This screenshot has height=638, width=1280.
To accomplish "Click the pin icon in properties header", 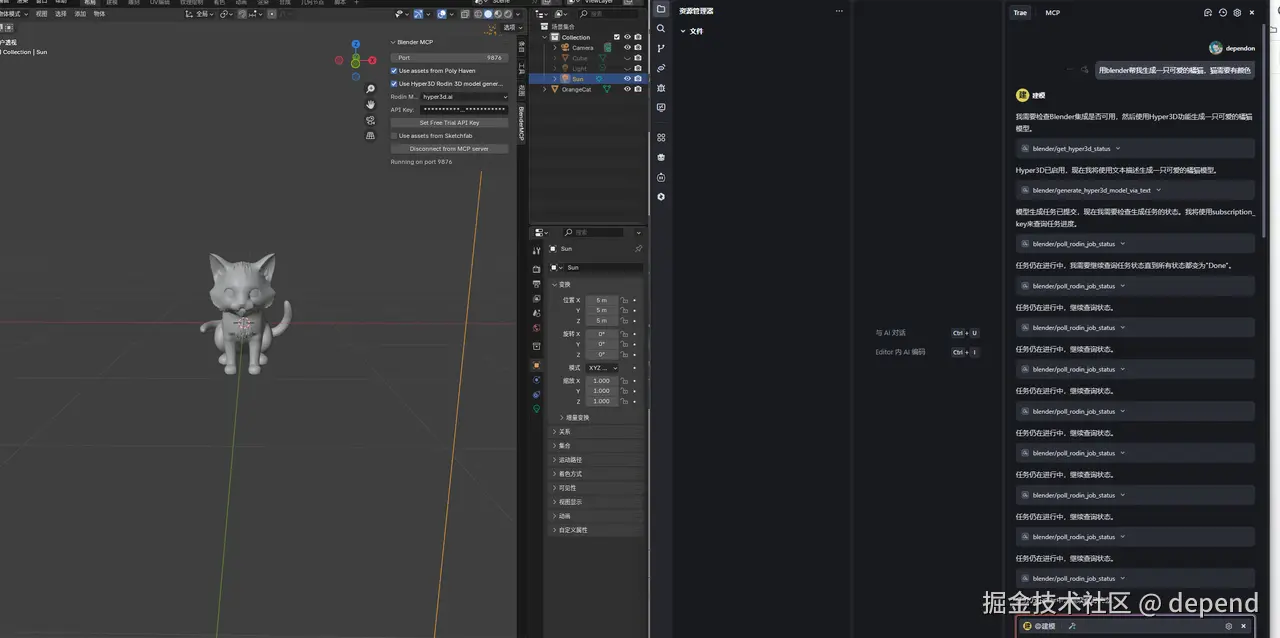I will pyautogui.click(x=638, y=248).
